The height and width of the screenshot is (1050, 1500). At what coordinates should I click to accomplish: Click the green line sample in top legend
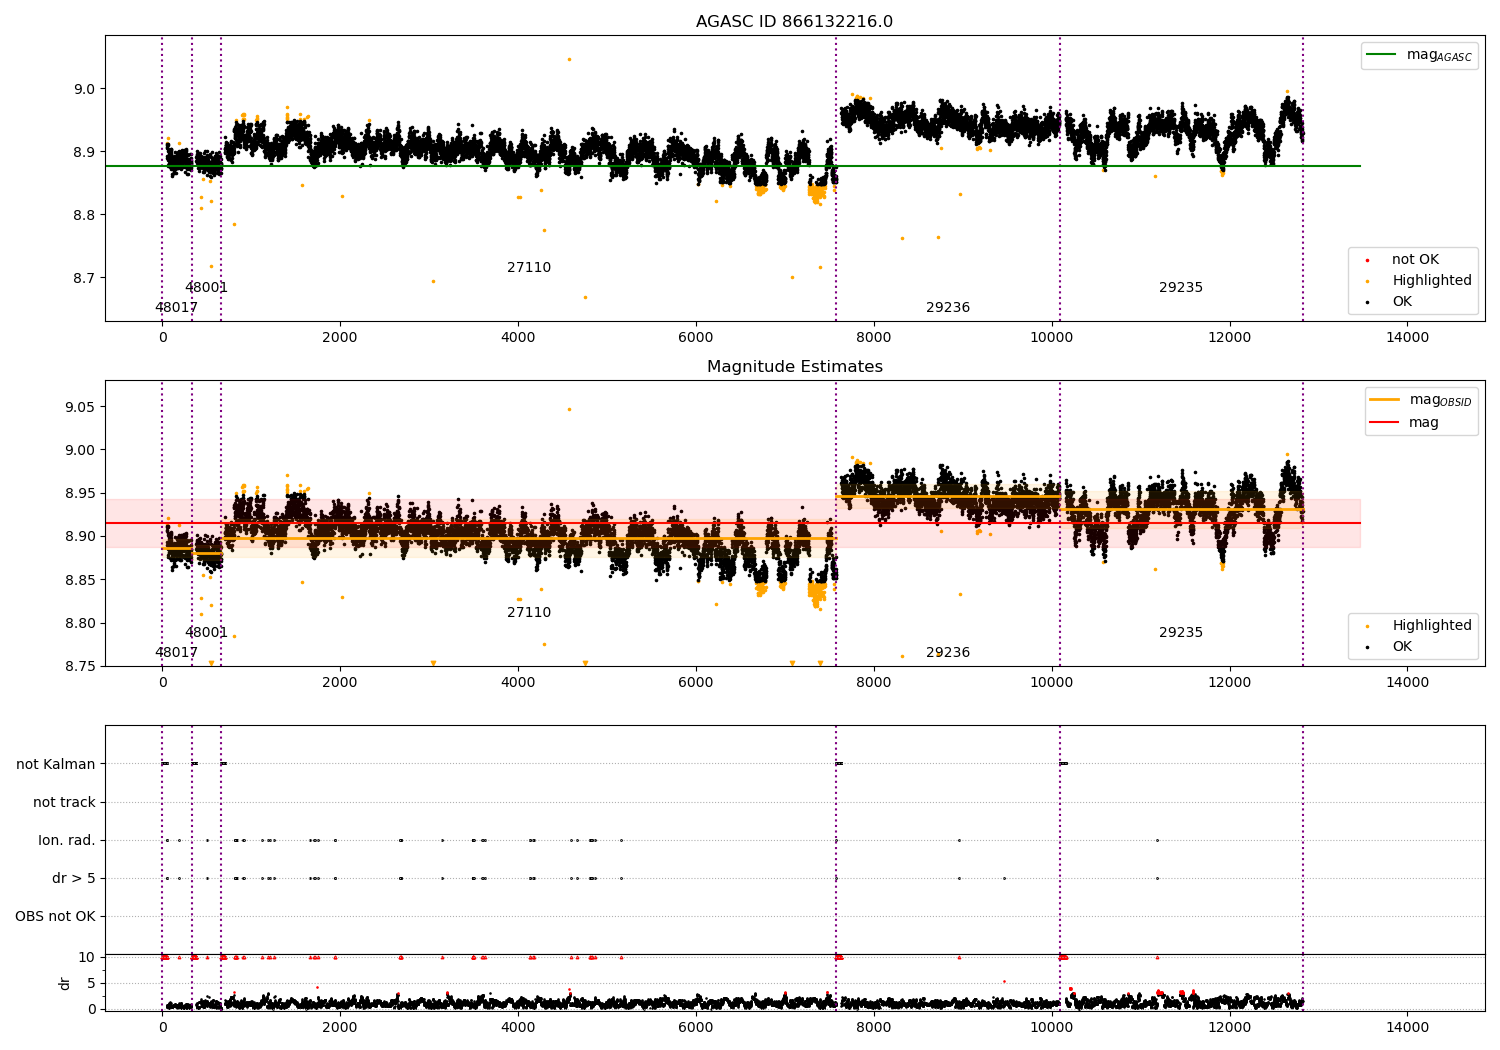pyautogui.click(x=1382, y=55)
